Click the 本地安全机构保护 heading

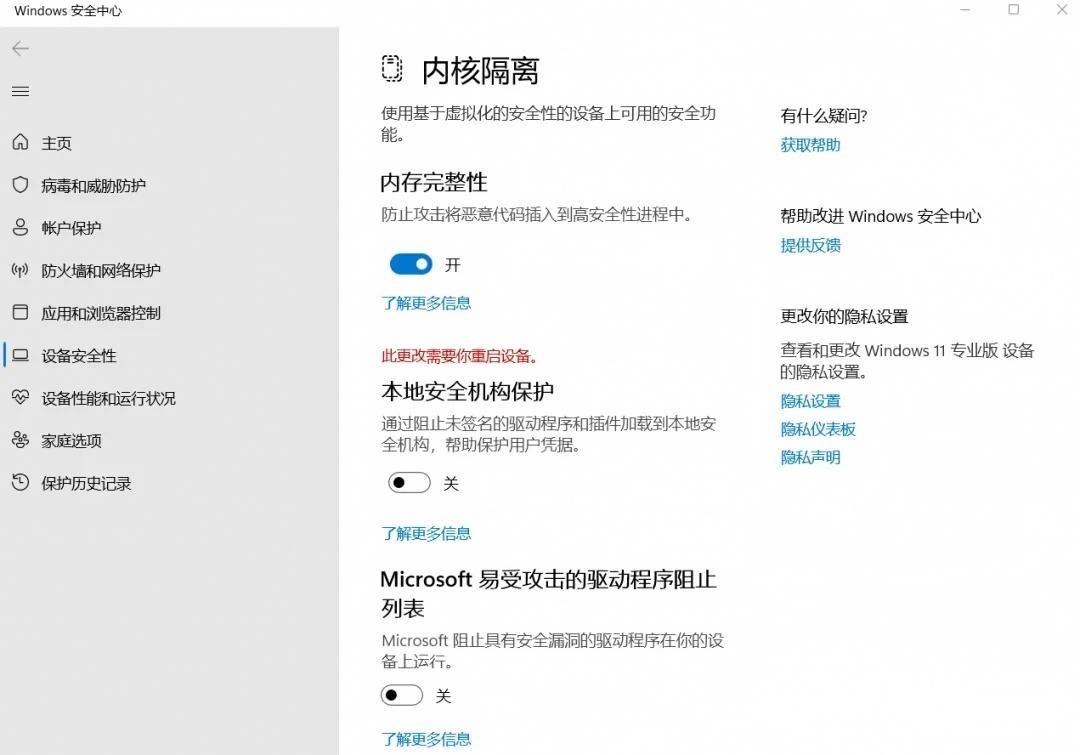[468, 391]
